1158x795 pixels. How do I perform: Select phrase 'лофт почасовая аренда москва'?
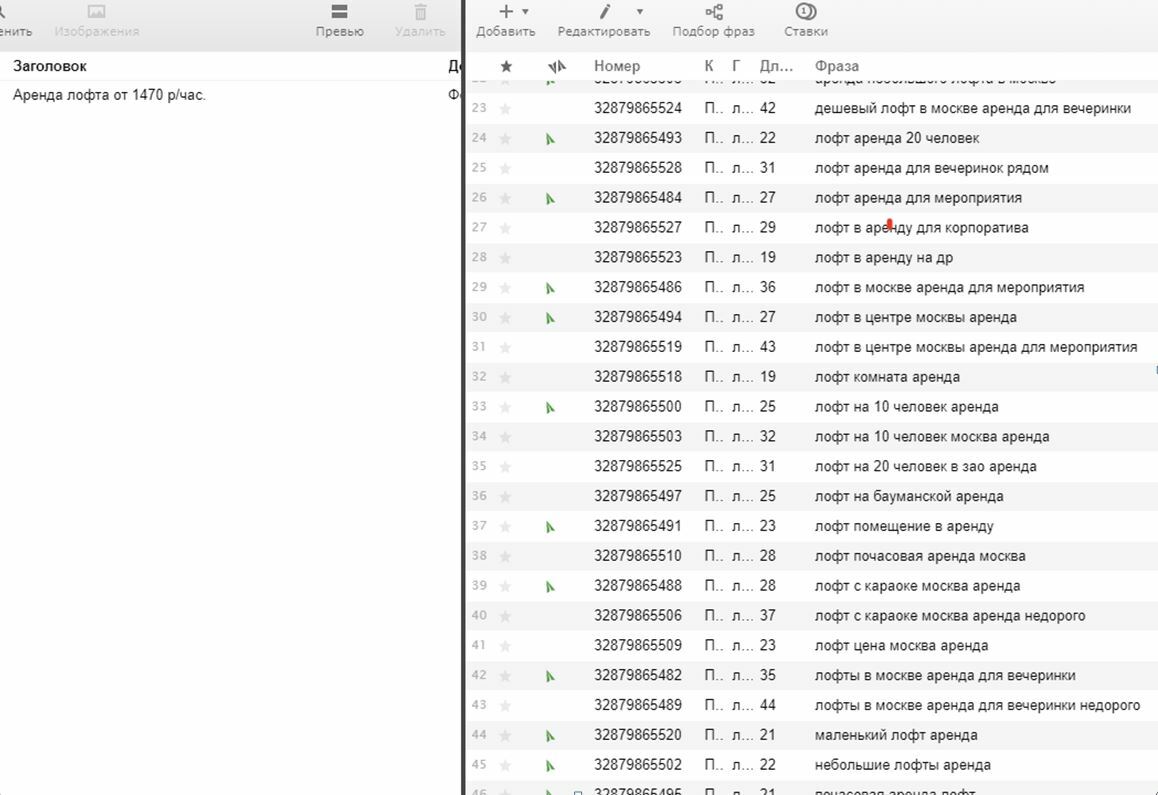click(x=920, y=556)
